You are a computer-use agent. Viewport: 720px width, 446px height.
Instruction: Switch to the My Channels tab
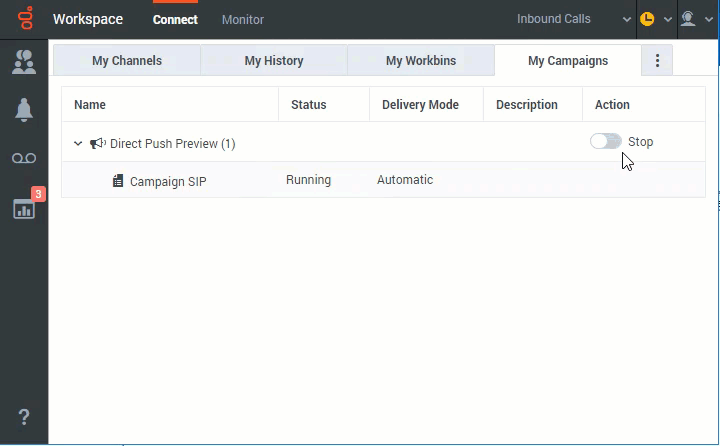pos(127,61)
